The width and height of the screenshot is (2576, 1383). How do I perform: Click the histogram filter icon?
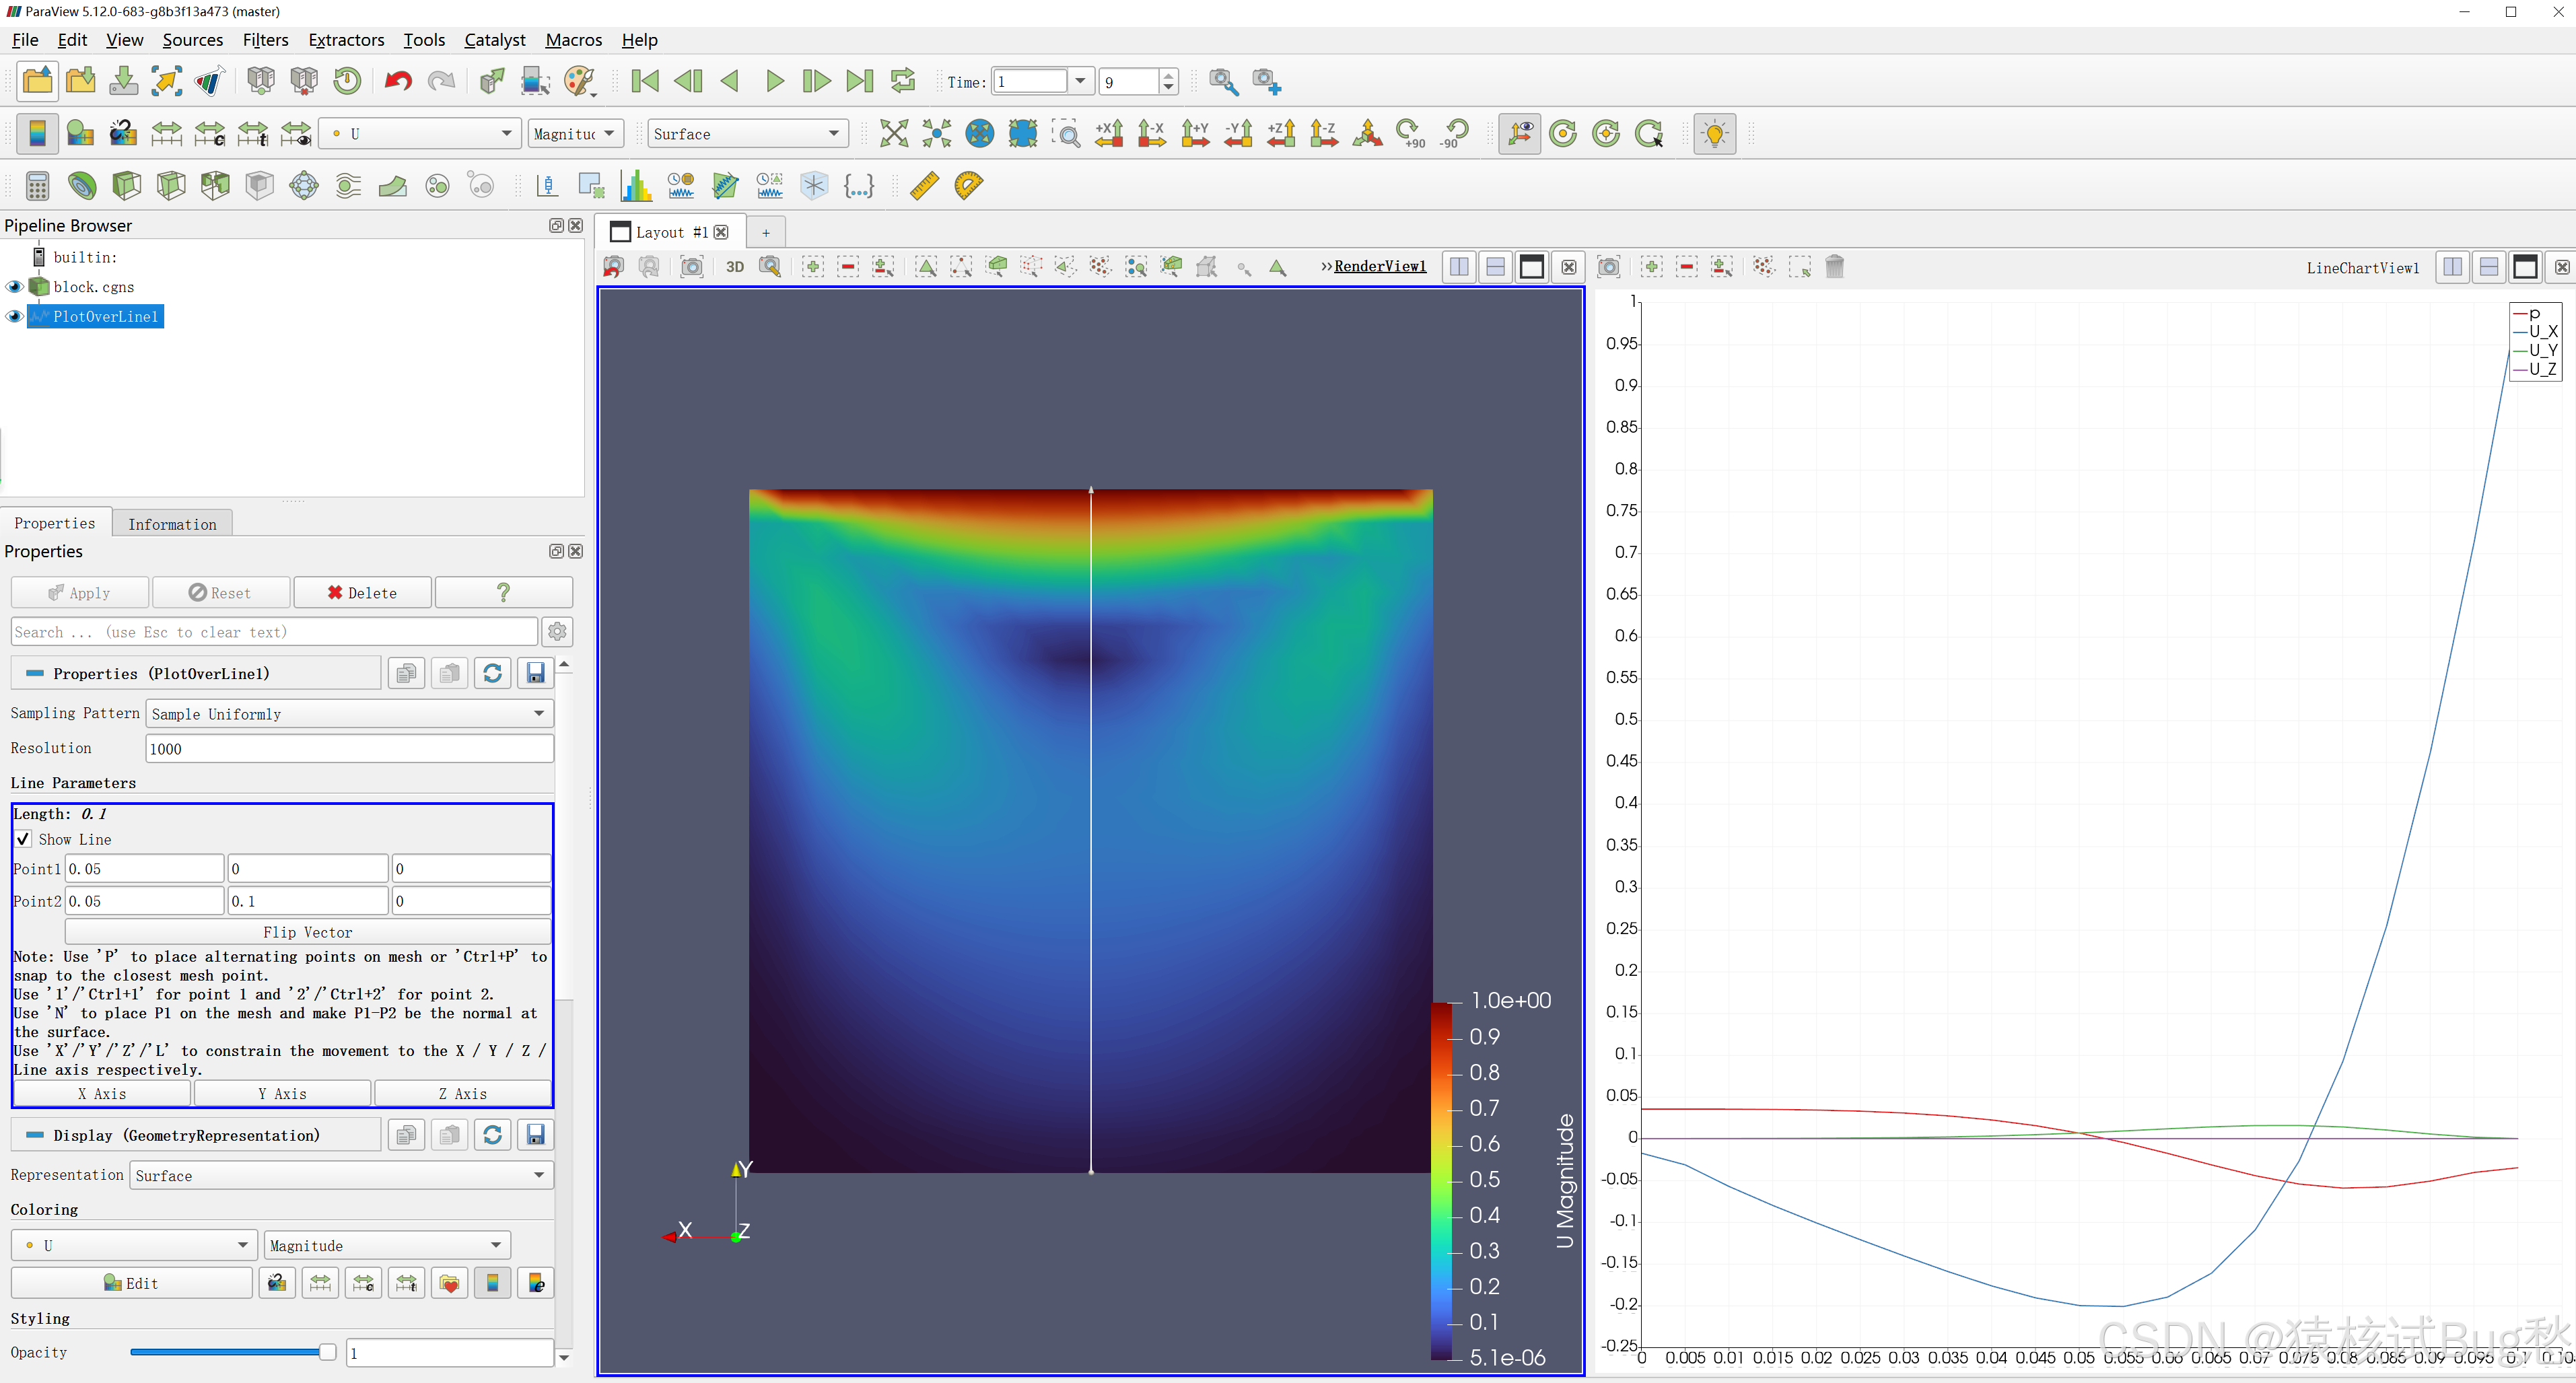tap(636, 186)
